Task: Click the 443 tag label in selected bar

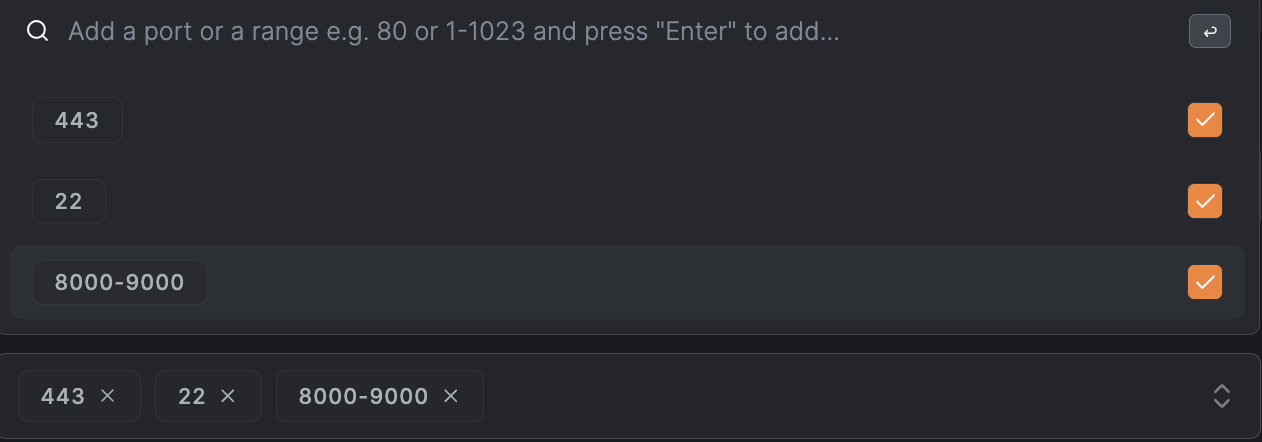Action: click(63, 396)
